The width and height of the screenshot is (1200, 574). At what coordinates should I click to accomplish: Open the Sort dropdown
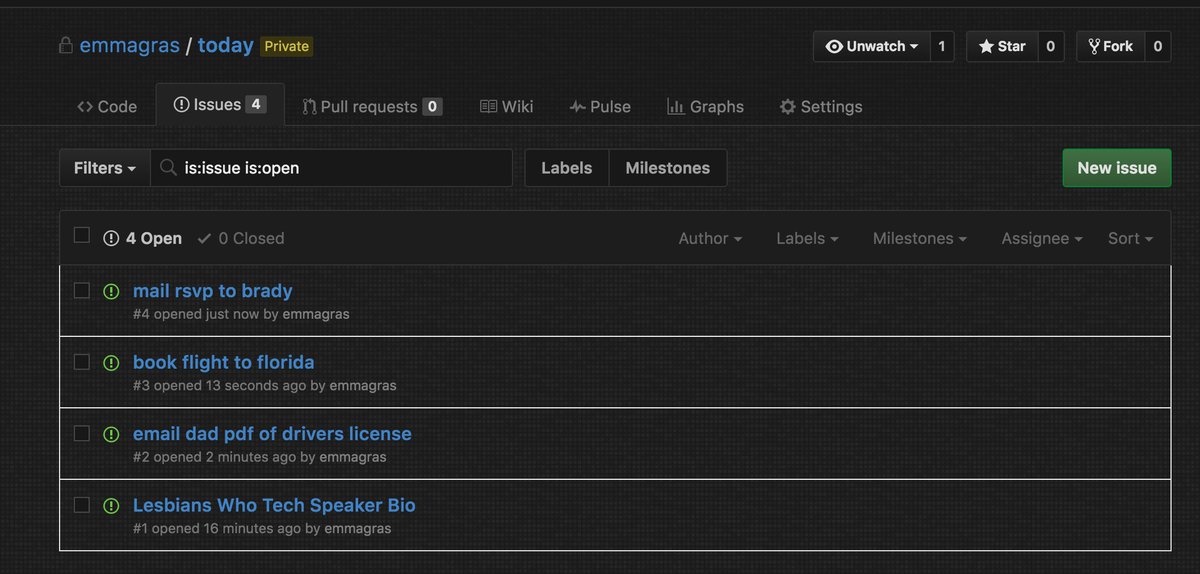pos(1130,238)
